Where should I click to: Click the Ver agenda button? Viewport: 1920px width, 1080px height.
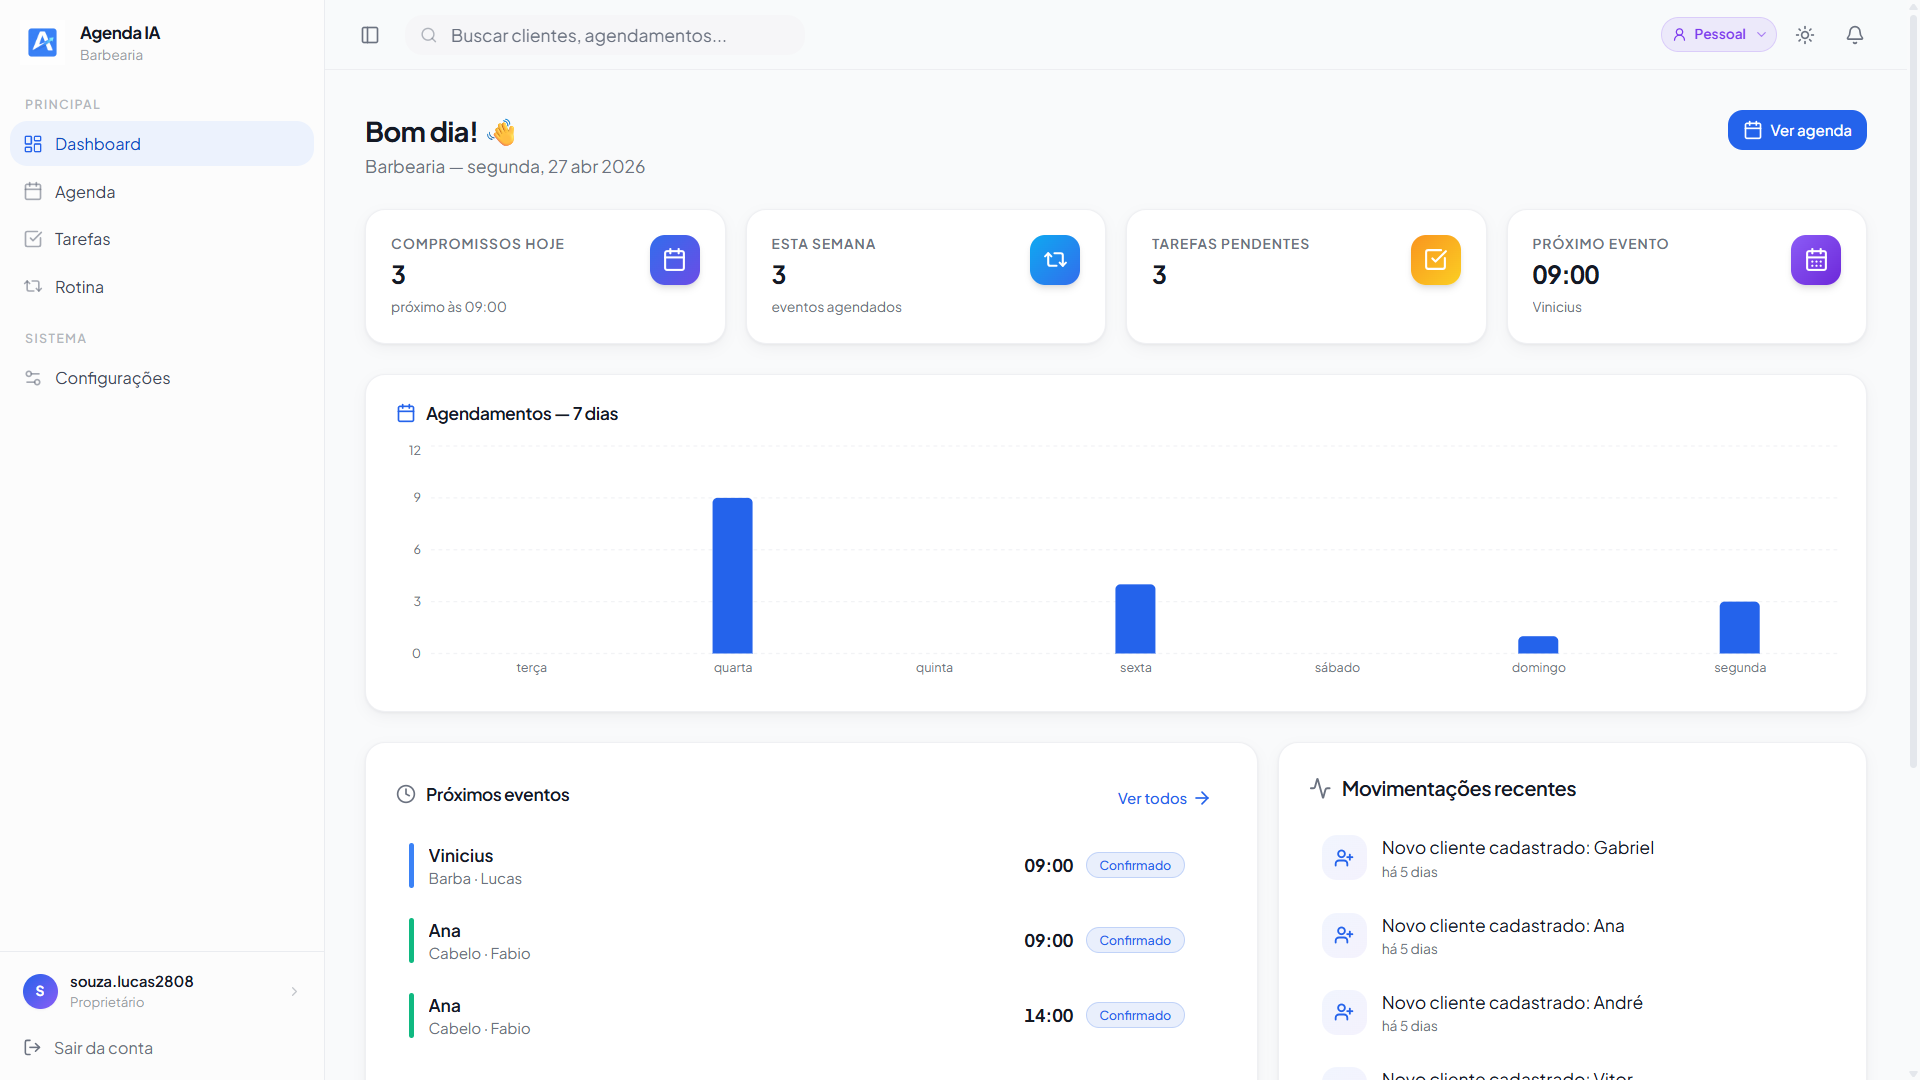[x=1797, y=130]
